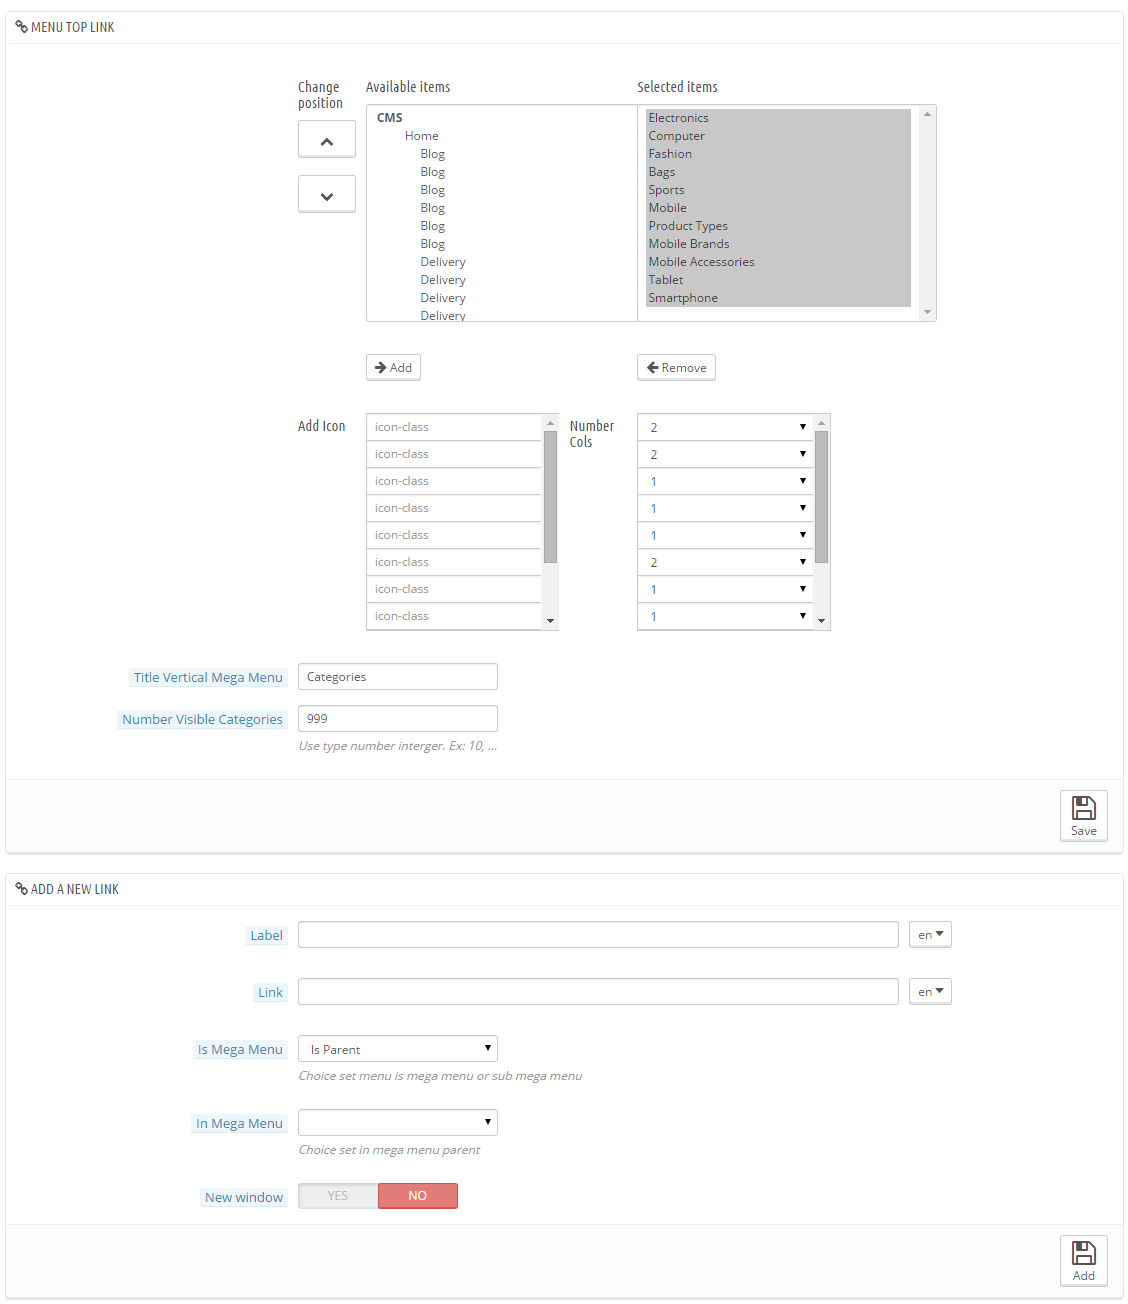Image resolution: width=1128 pixels, height=1304 pixels.
Task: Click first icon-class input field
Action: 454,427
